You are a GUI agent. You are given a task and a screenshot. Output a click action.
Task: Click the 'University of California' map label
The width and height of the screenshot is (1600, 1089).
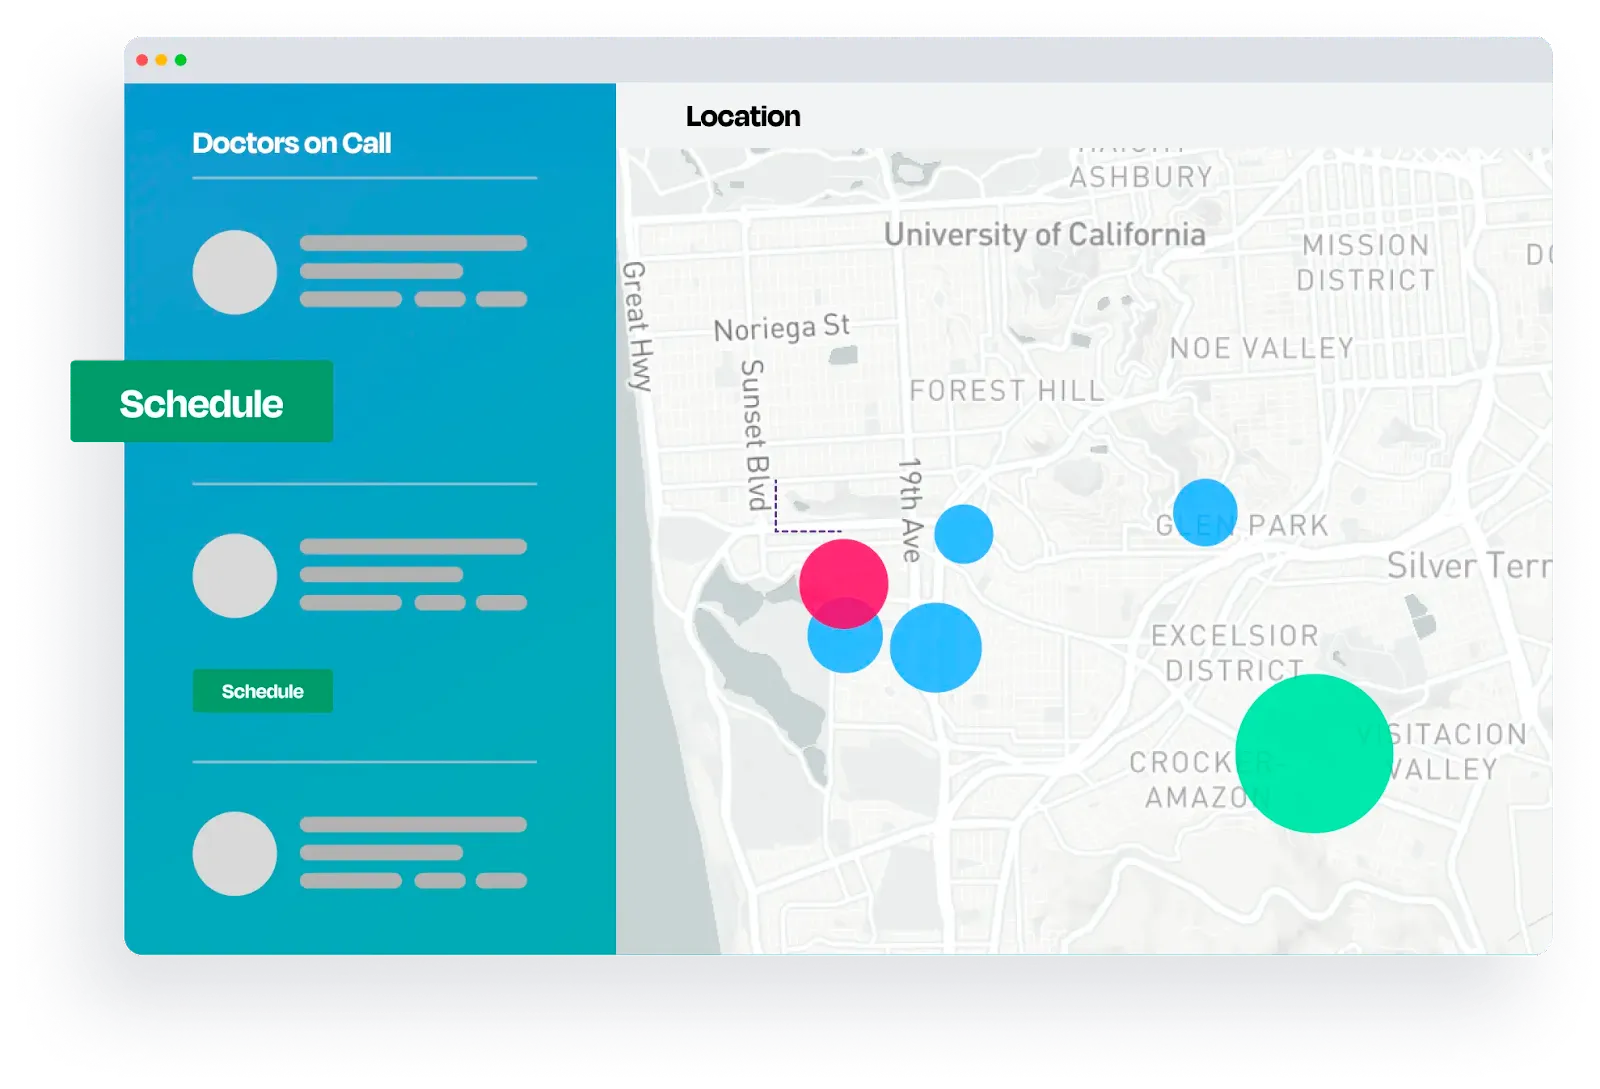tap(1044, 234)
